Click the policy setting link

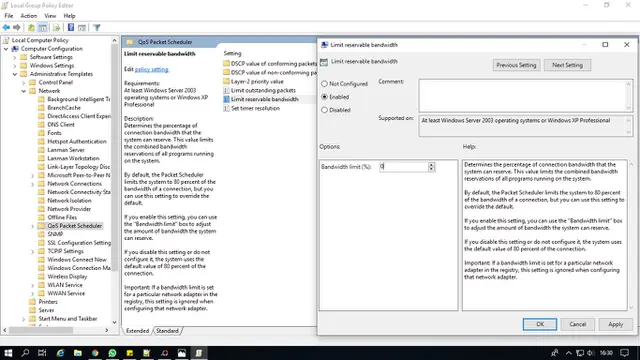pos(151,69)
